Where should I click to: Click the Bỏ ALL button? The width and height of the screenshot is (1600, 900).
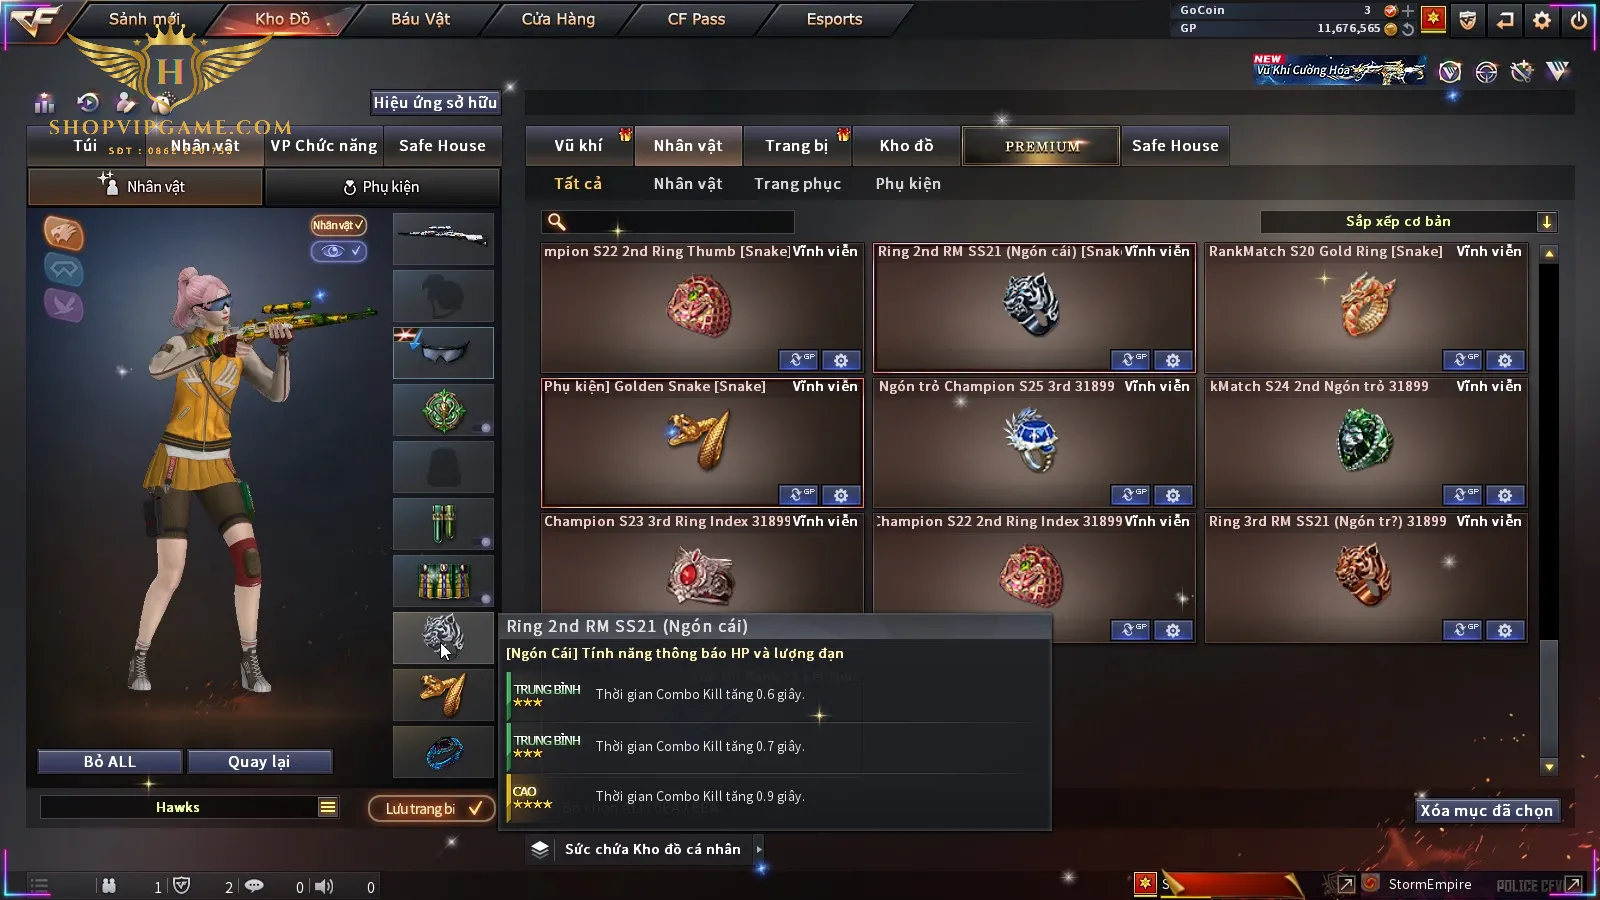[110, 762]
